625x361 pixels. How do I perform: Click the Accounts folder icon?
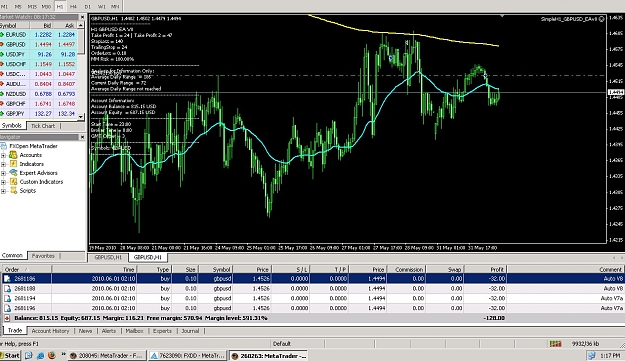13,155
